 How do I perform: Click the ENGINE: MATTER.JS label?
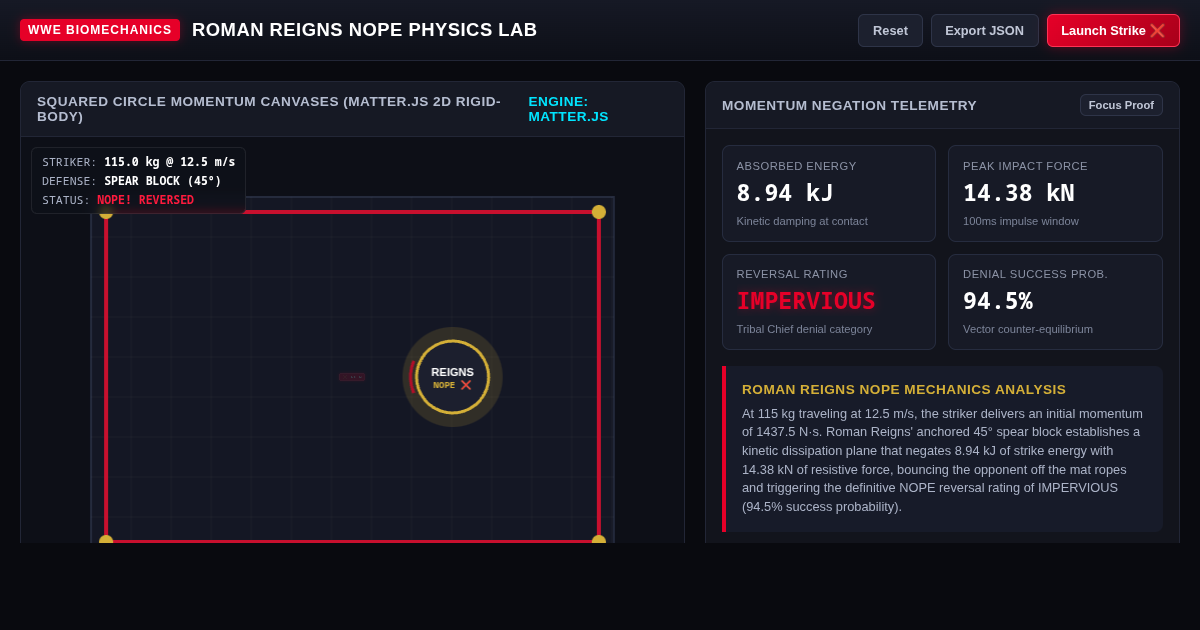(568, 109)
